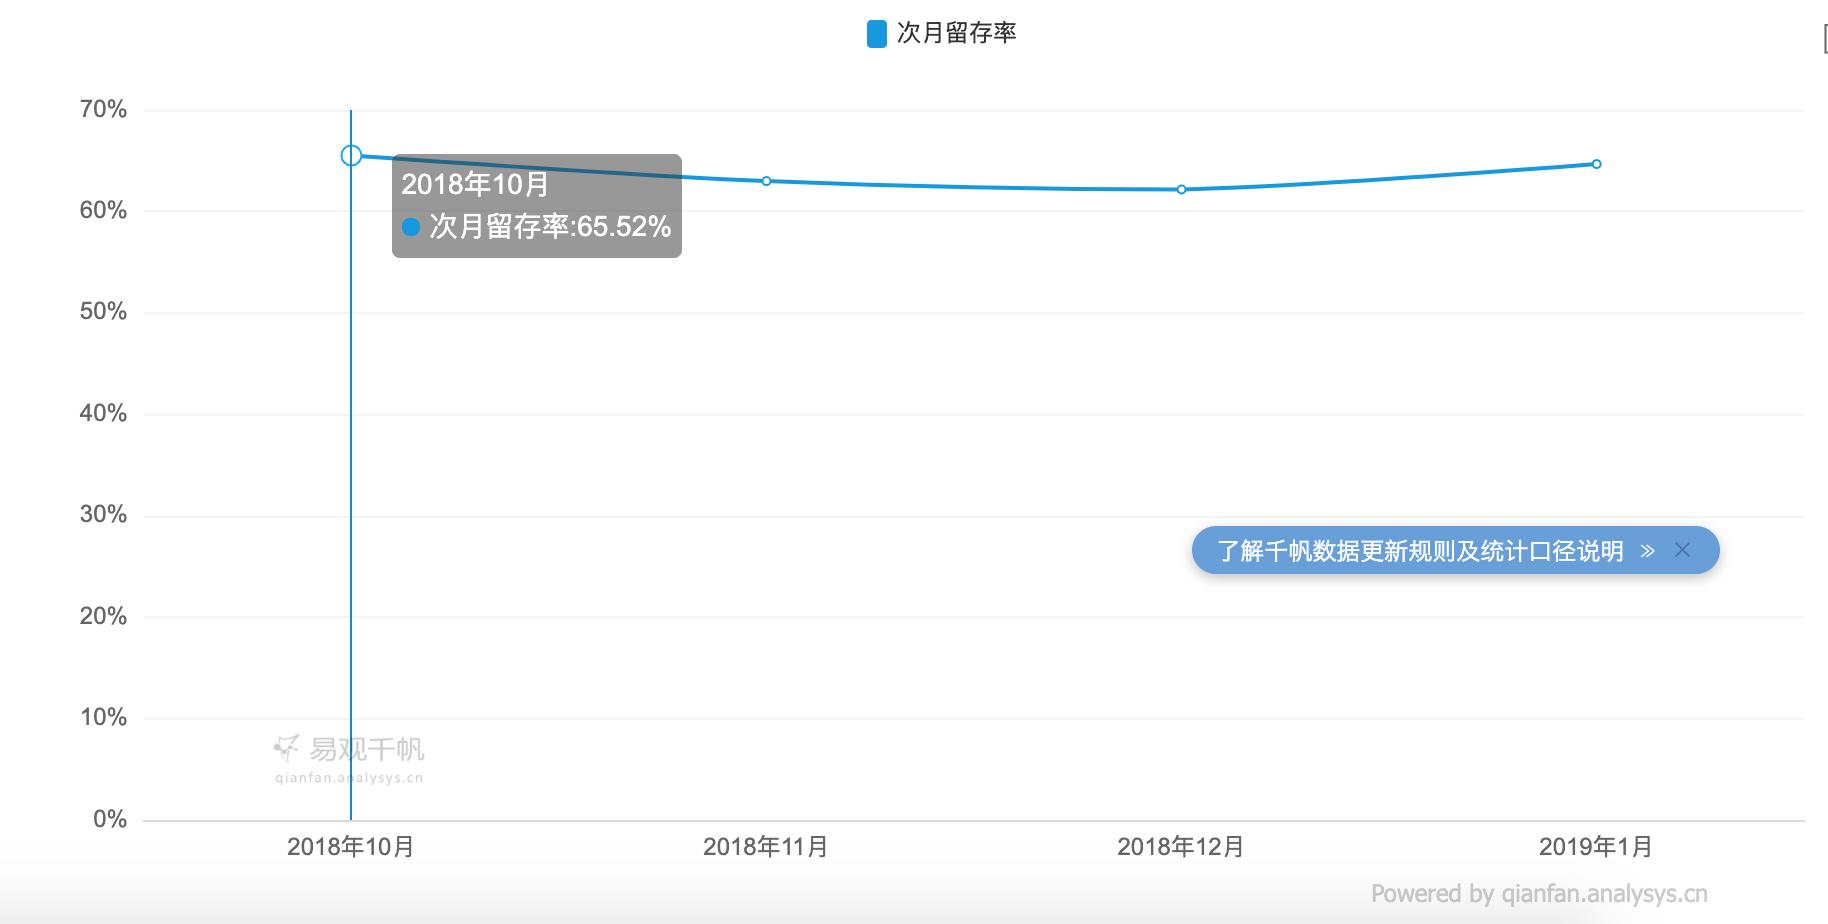Click the 70% axis tick label
Image resolution: width=1828 pixels, height=924 pixels.
click(101, 110)
